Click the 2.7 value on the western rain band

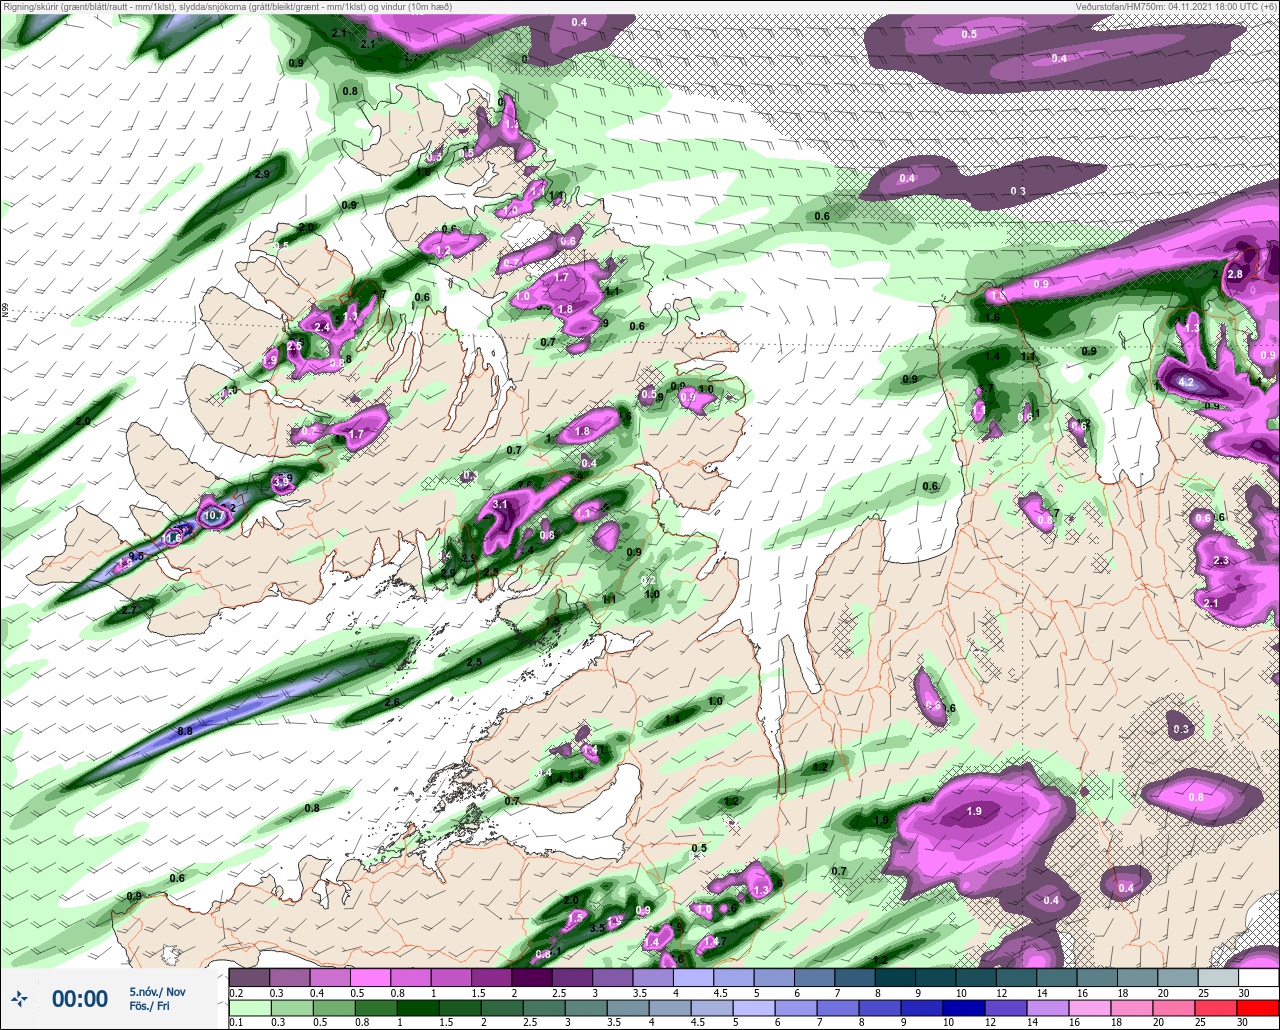(x=128, y=610)
